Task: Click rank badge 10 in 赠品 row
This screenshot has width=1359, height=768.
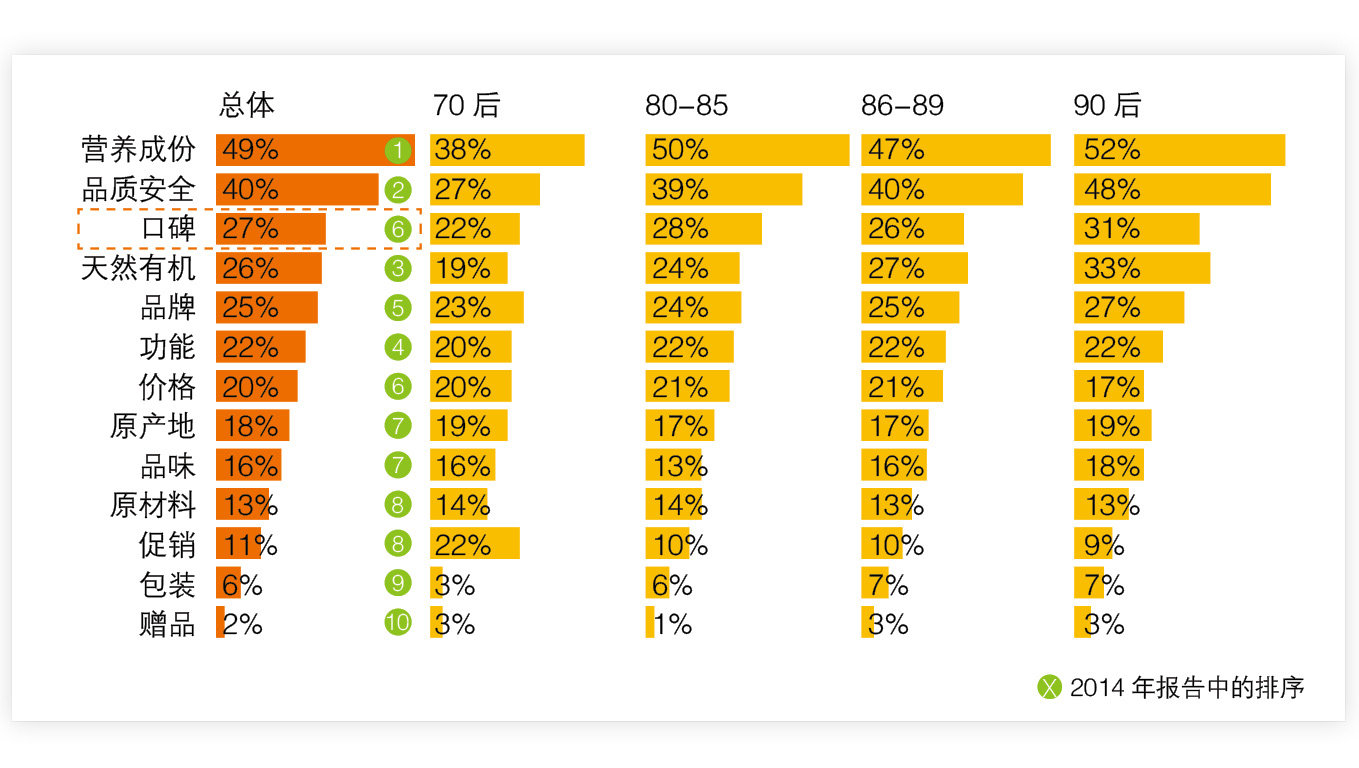Action: [x=397, y=624]
